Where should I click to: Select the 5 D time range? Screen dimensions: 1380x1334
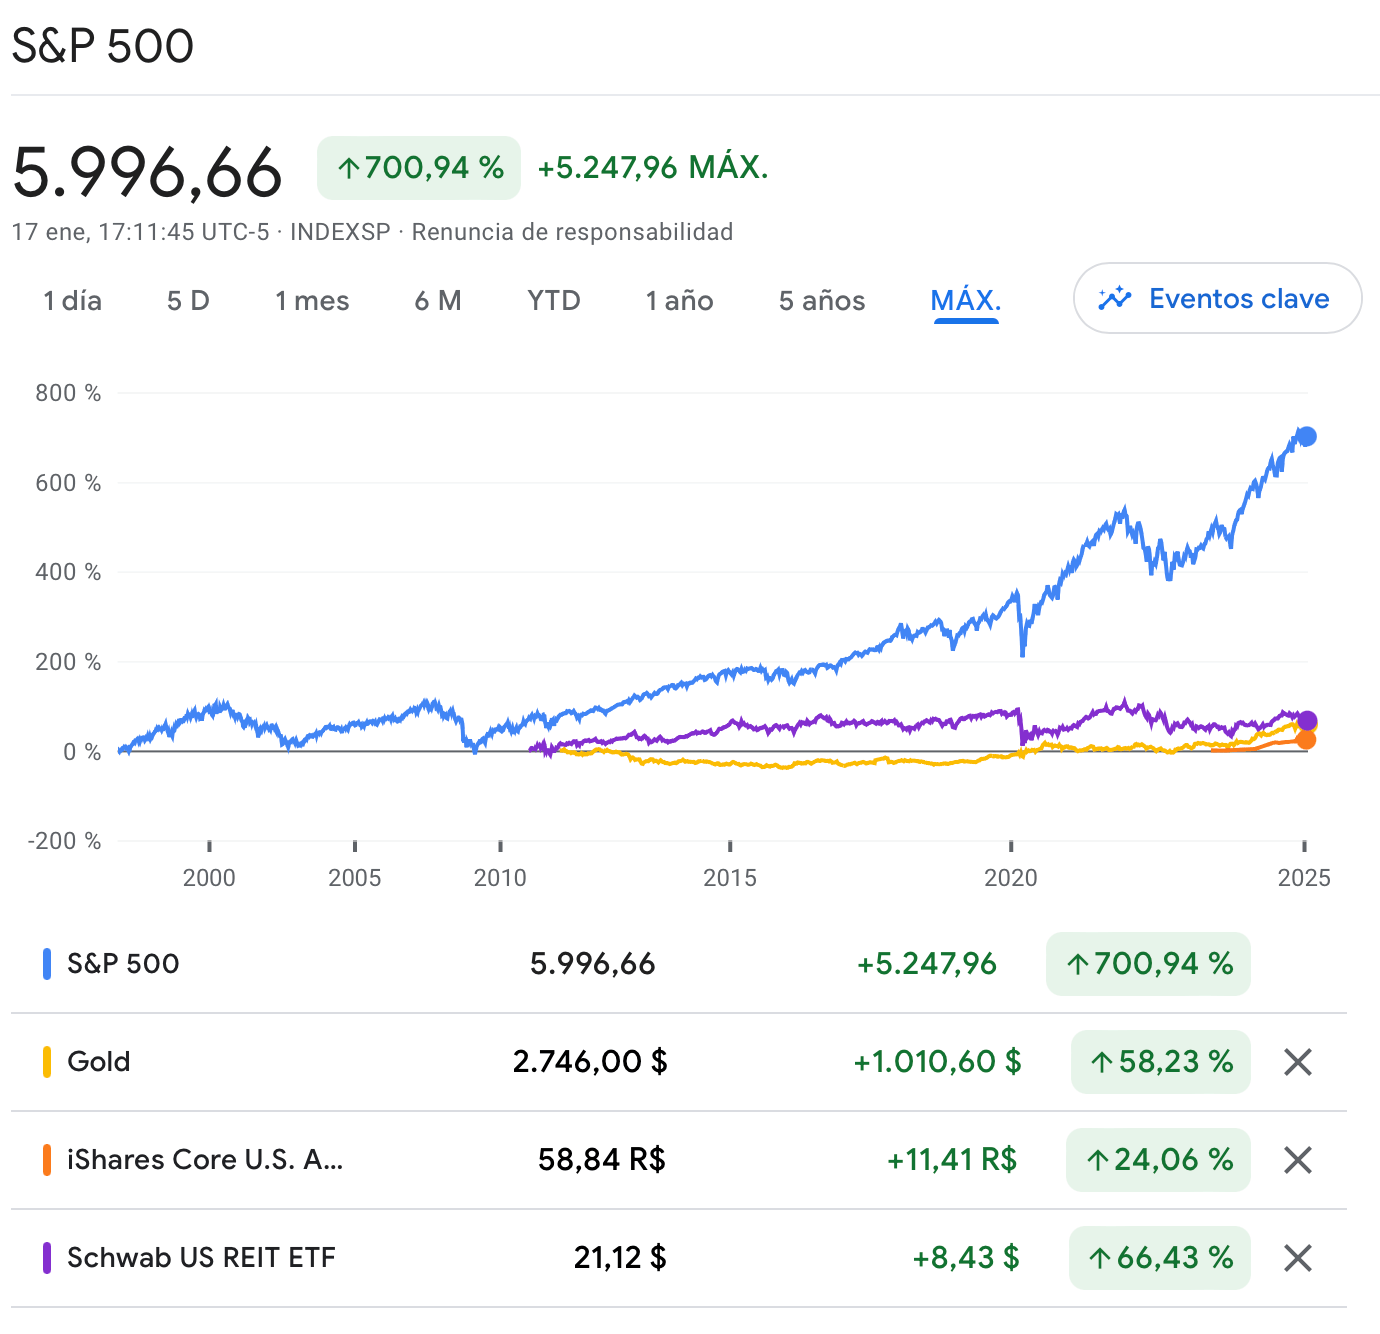pos(188,301)
